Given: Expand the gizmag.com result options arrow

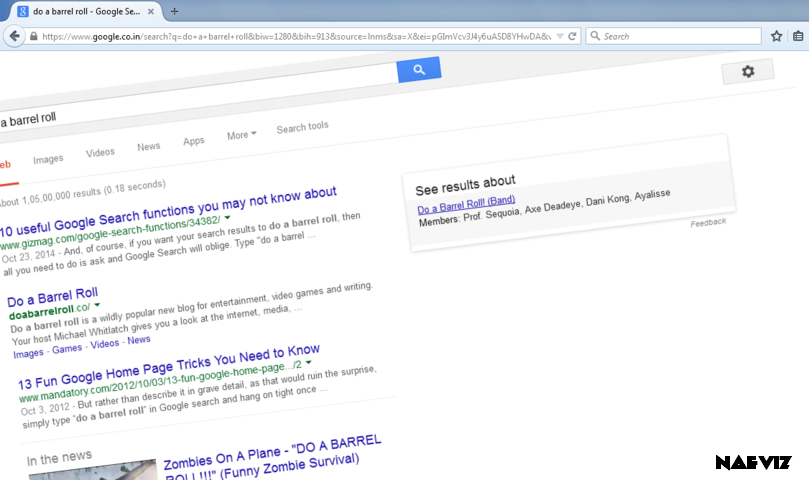Looking at the screenshot, I should pyautogui.click(x=227, y=218).
